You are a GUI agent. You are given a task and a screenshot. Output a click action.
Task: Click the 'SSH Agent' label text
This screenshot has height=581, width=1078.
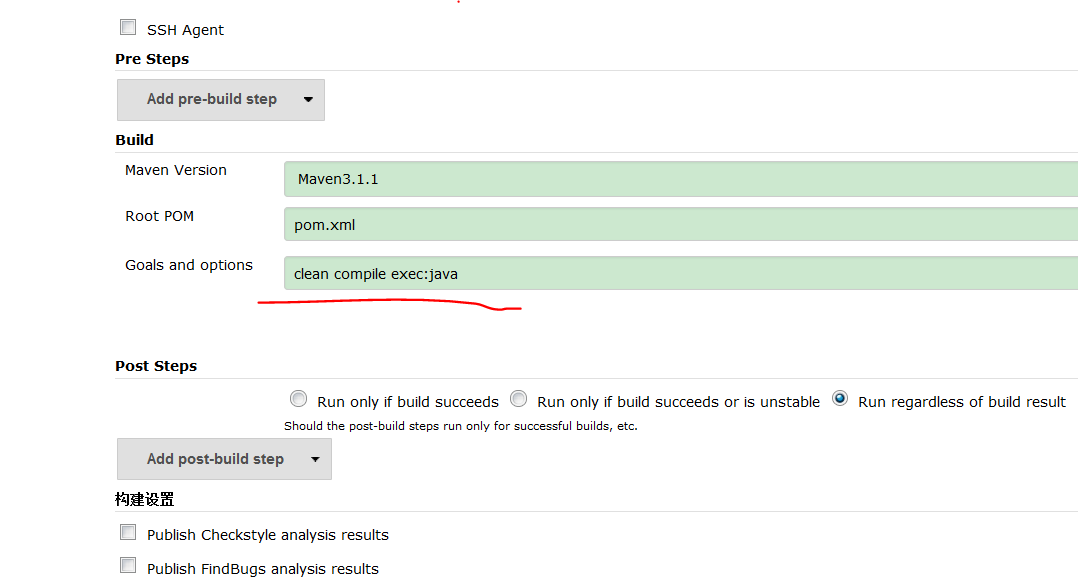click(185, 30)
